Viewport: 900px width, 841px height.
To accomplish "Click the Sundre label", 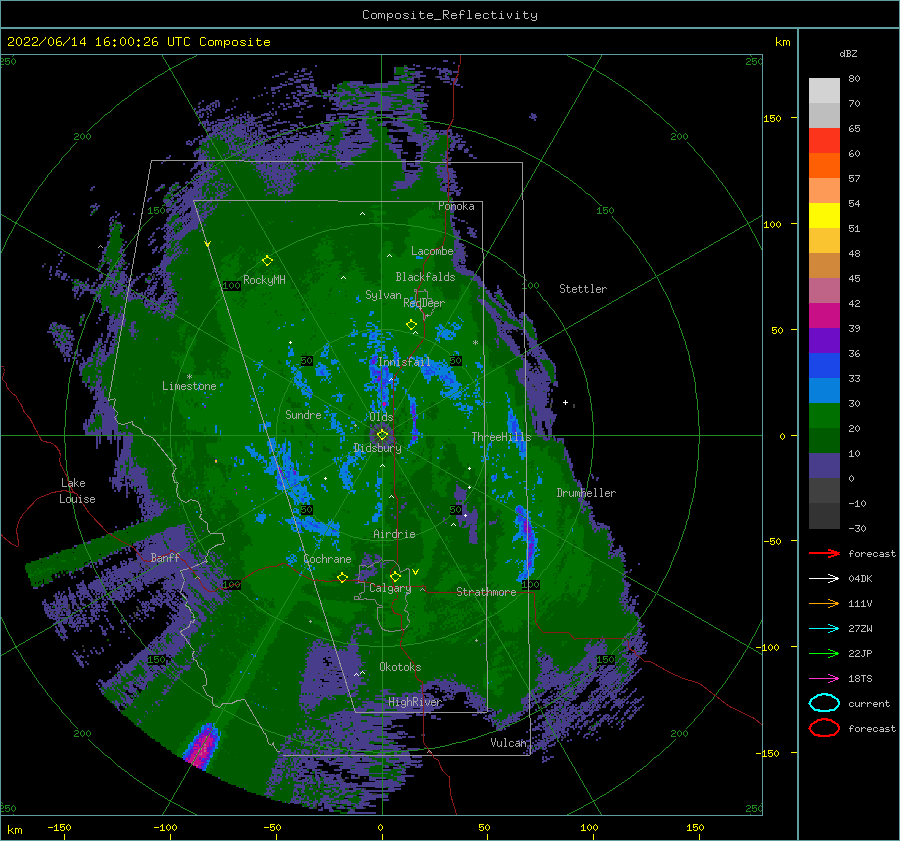I will [x=303, y=414].
